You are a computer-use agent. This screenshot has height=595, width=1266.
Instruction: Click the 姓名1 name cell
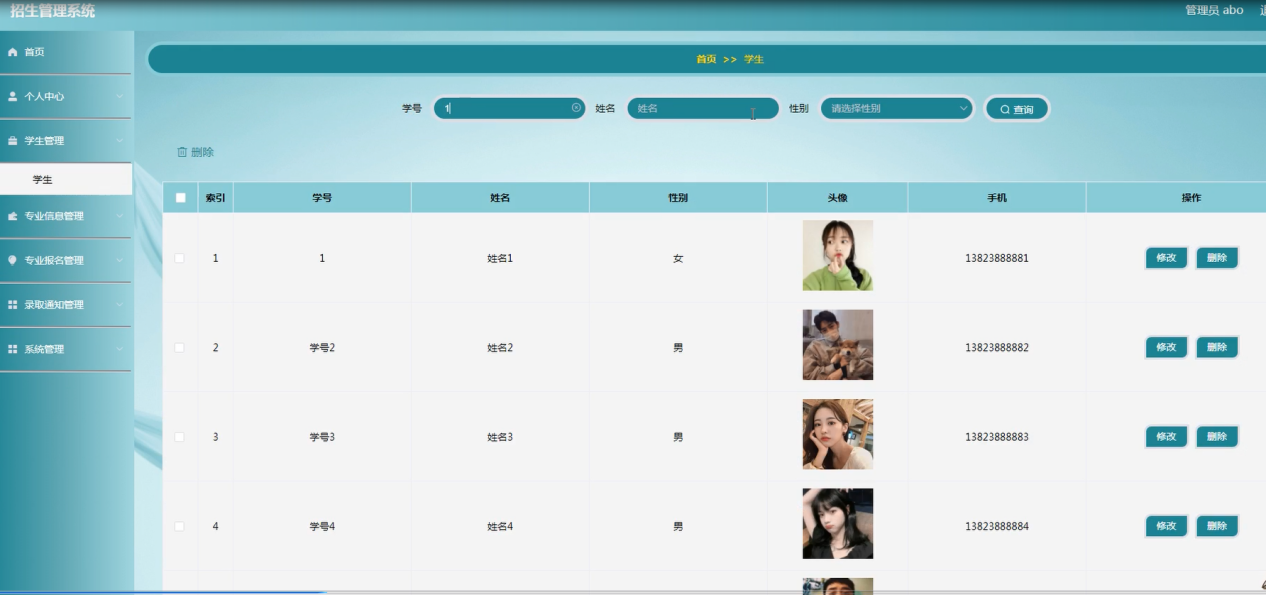500,258
